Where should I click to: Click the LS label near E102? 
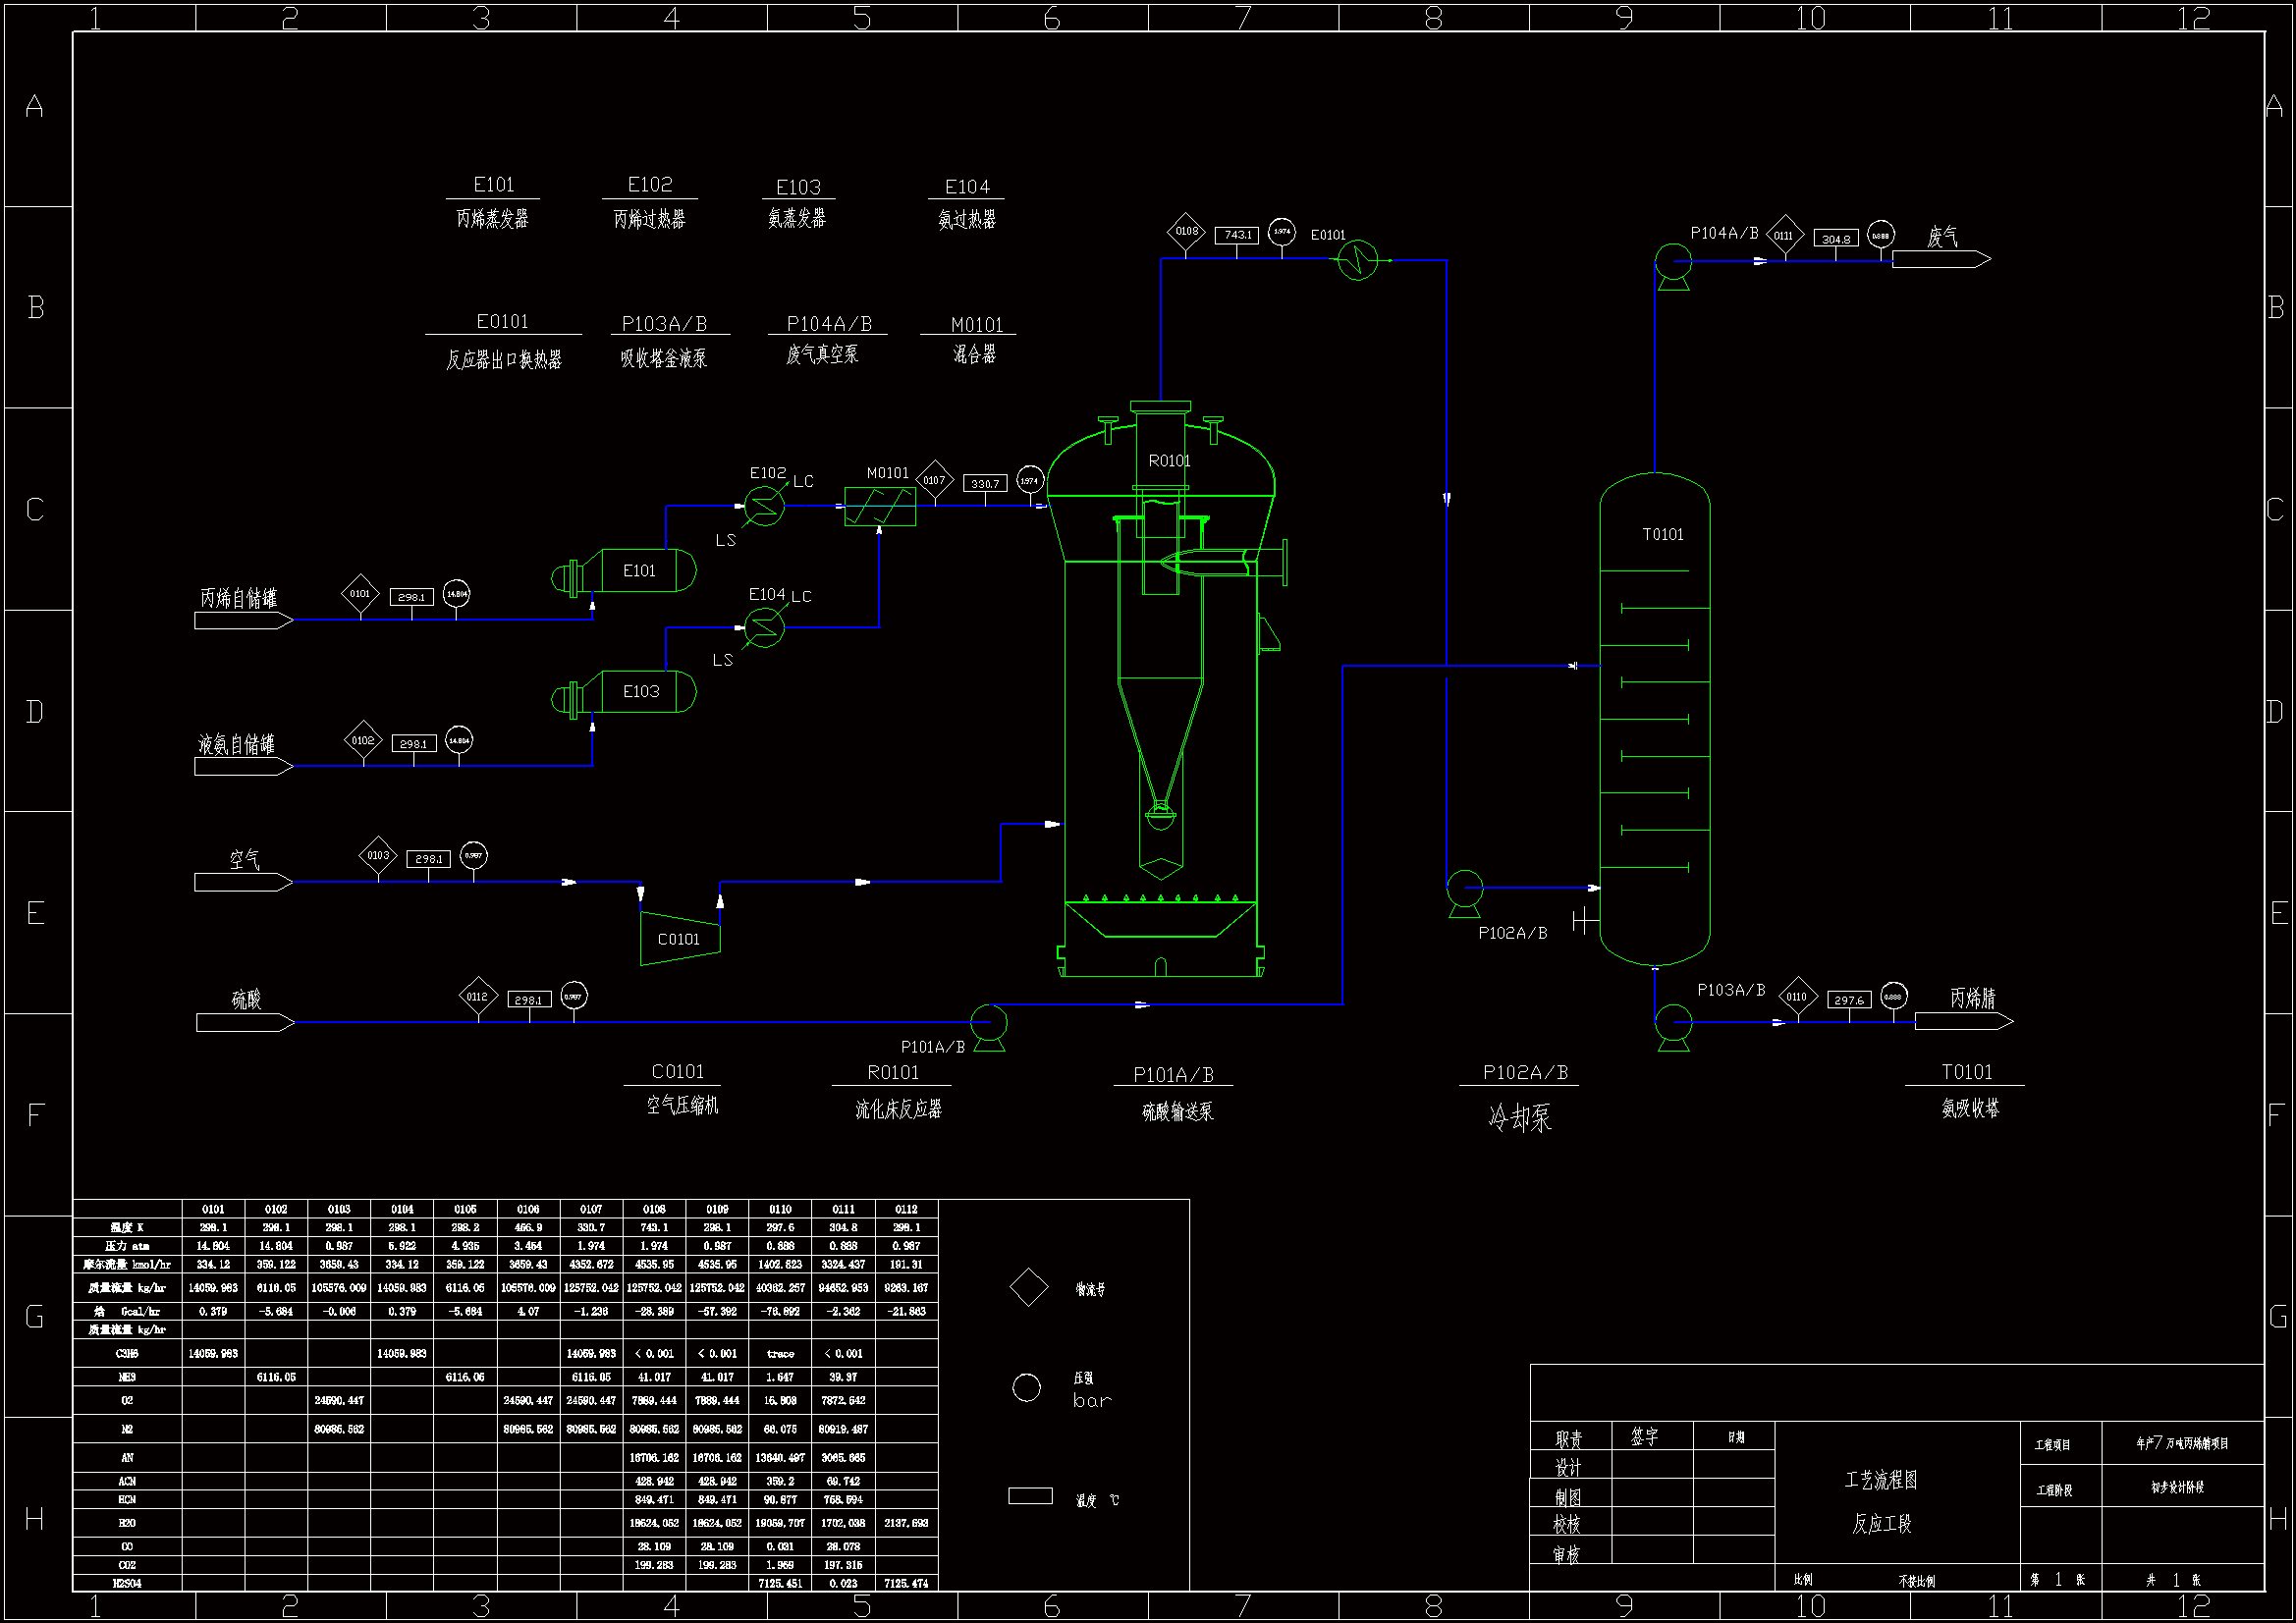pyautogui.click(x=726, y=541)
